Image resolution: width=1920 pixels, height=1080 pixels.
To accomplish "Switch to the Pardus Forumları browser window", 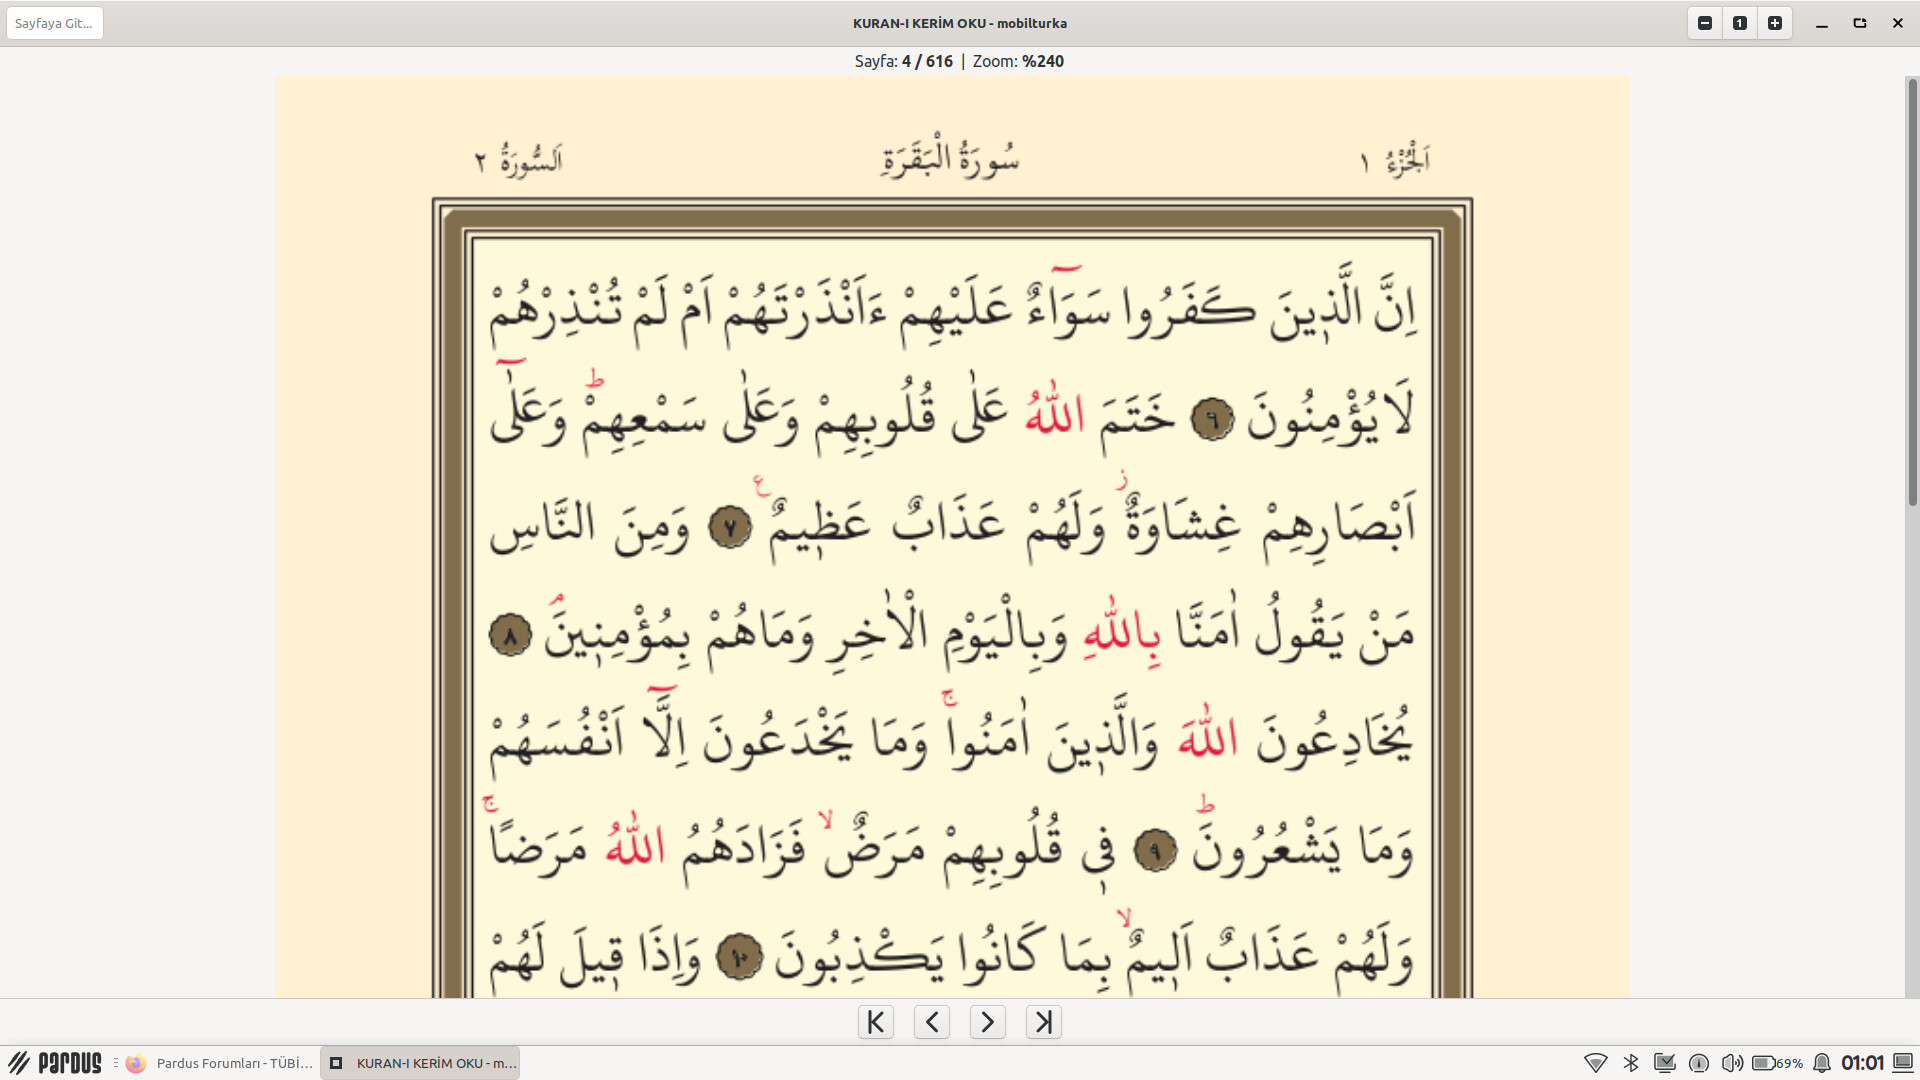I will (221, 1063).
